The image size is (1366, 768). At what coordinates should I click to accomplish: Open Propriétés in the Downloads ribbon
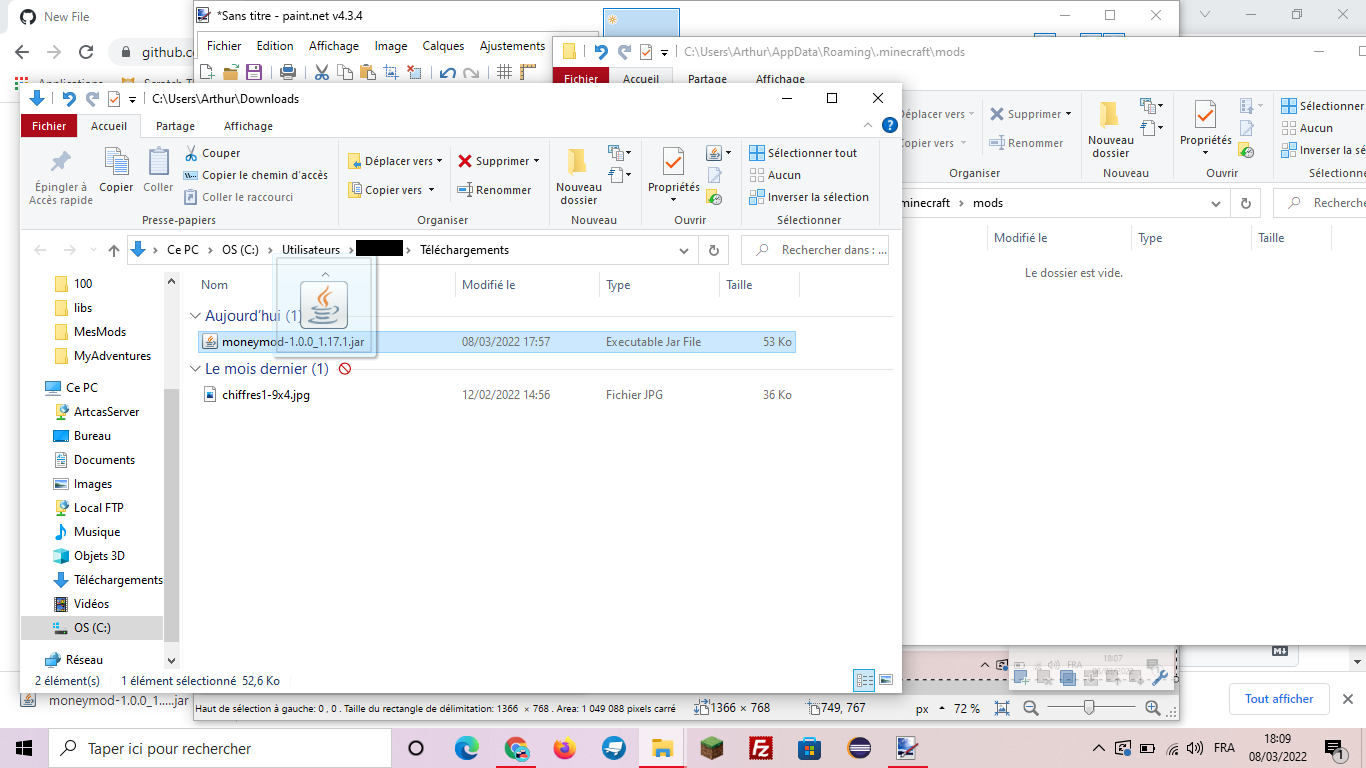pos(674,175)
